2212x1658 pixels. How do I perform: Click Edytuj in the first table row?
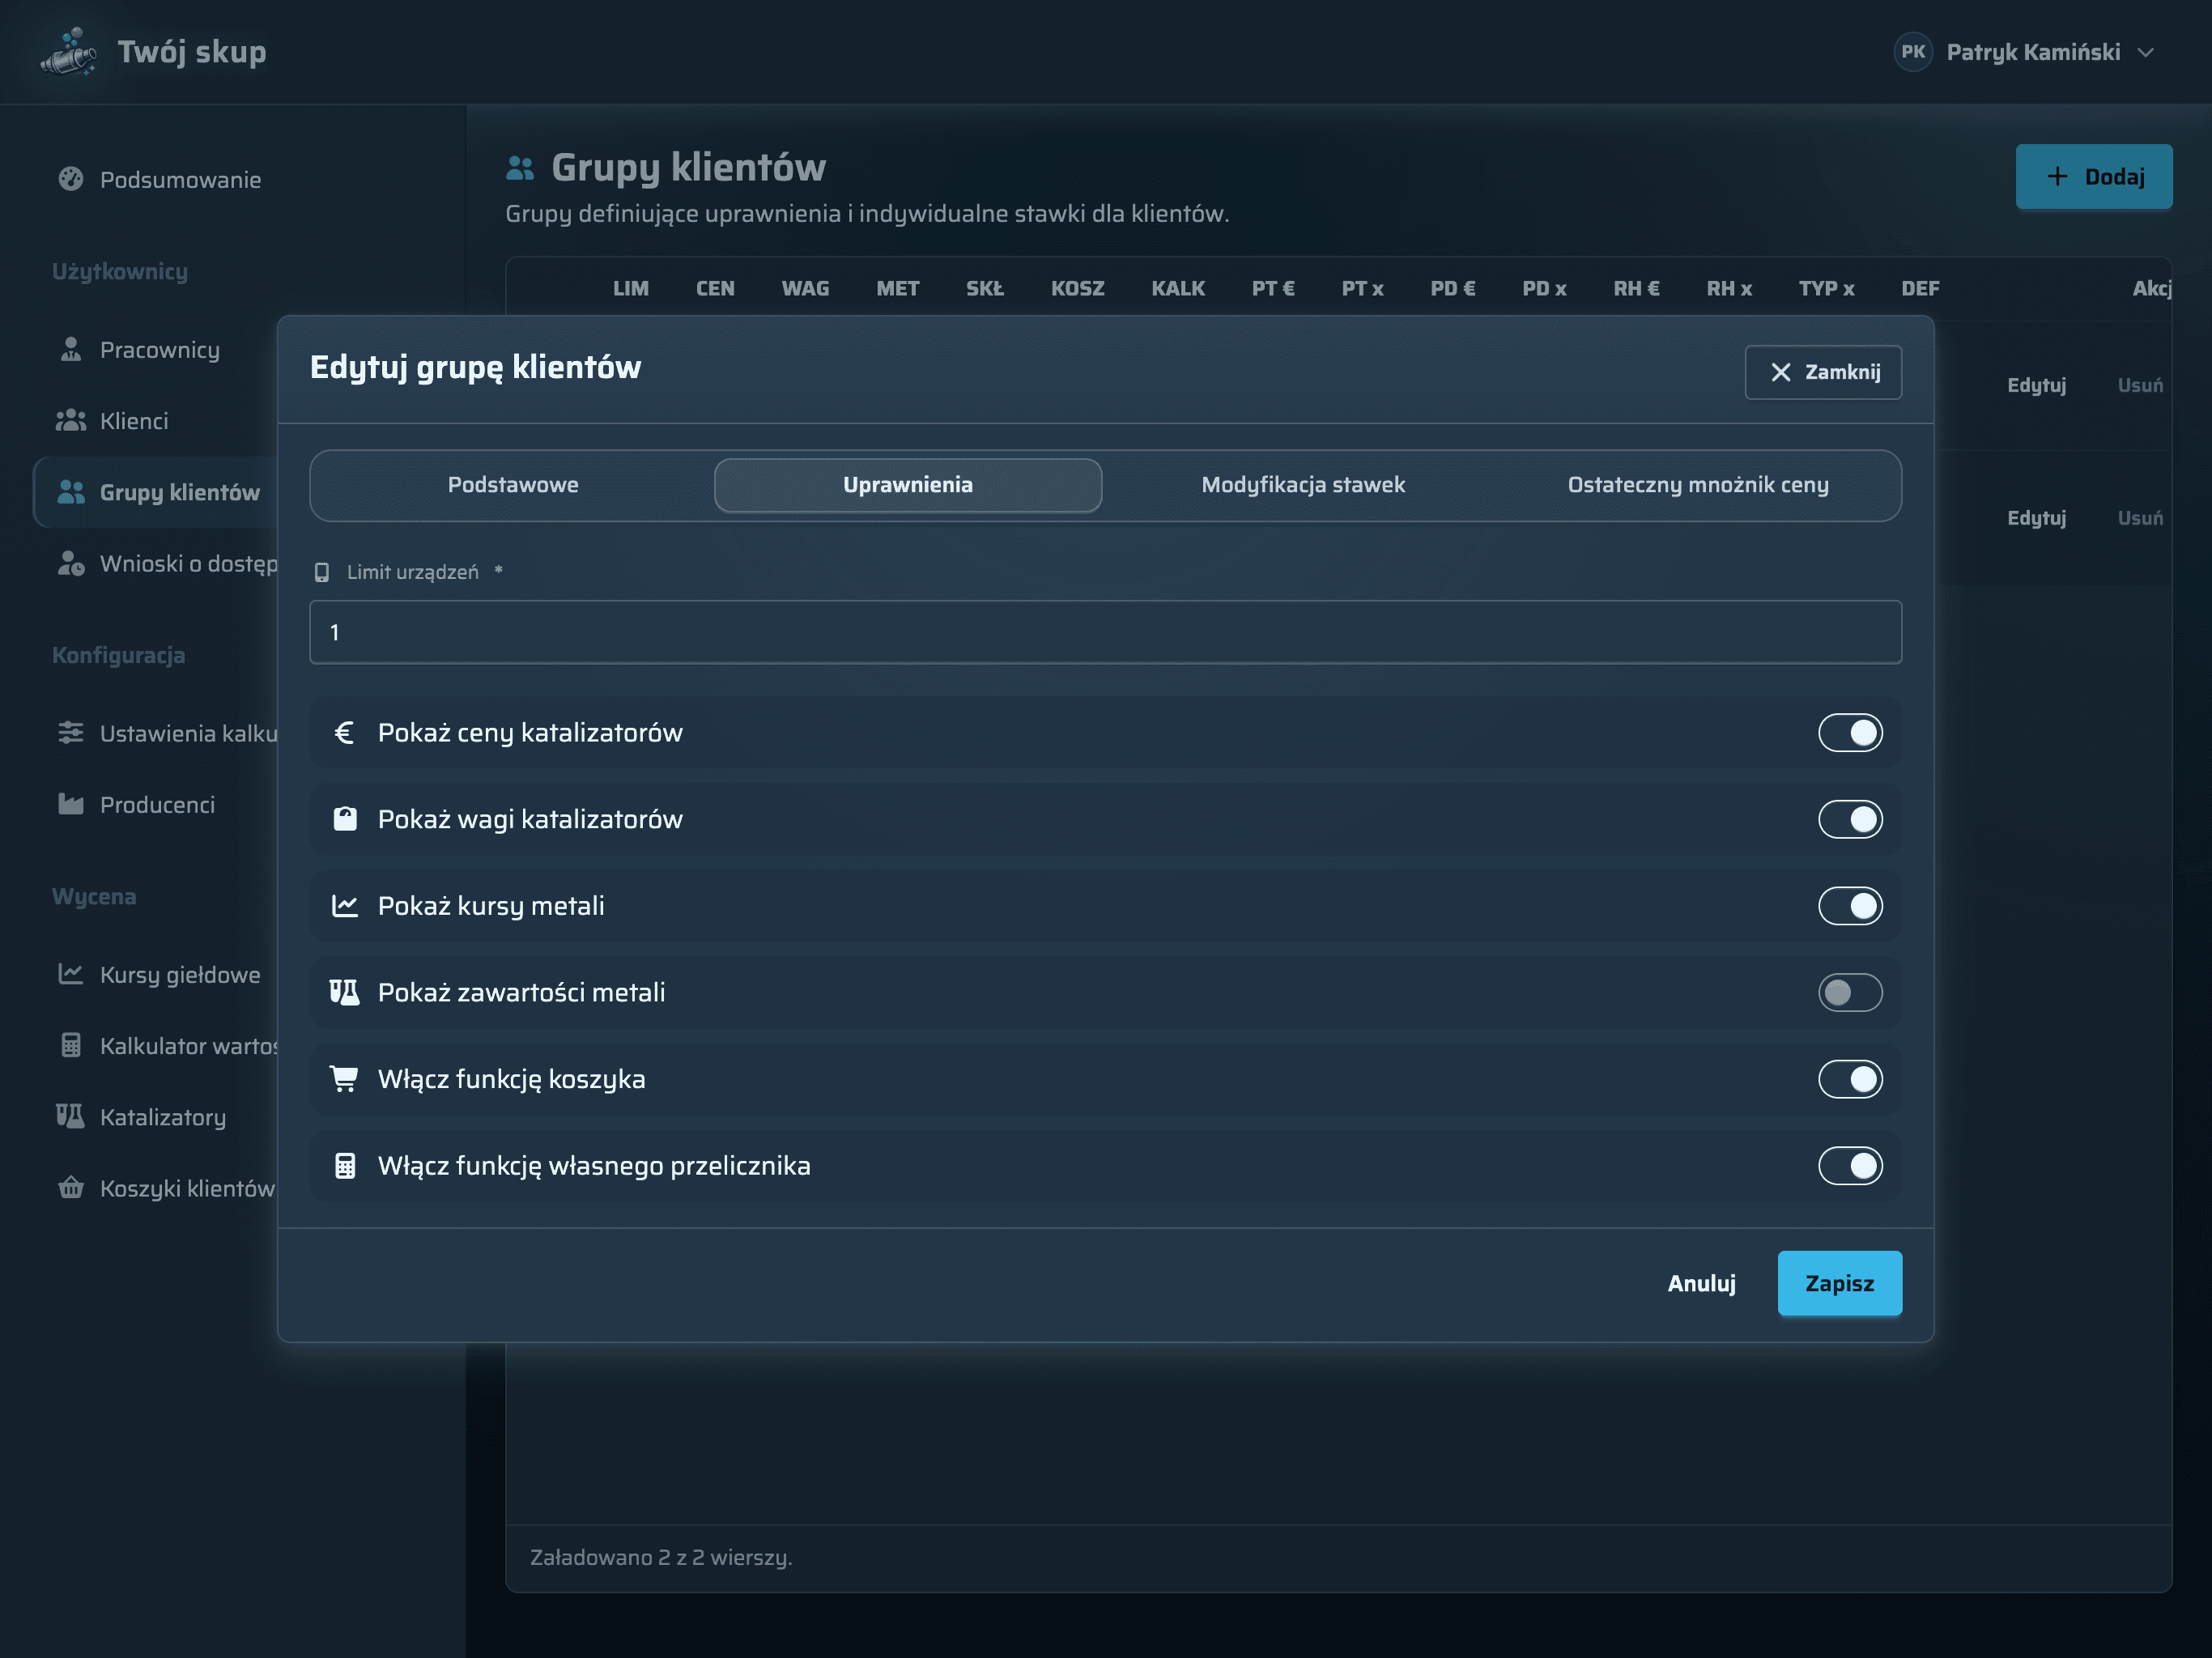coord(2036,385)
